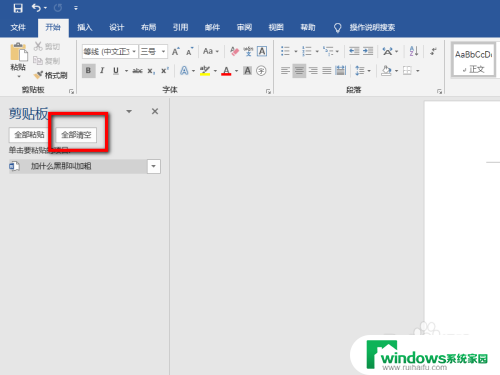The width and height of the screenshot is (500, 375).
Task: Open the font color dropdown arrow
Action: [x=236, y=71]
